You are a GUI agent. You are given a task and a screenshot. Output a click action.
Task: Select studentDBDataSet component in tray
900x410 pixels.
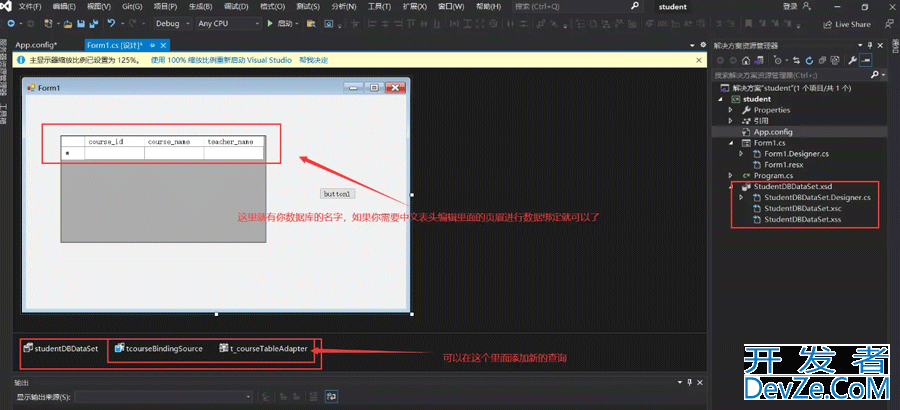(60, 348)
